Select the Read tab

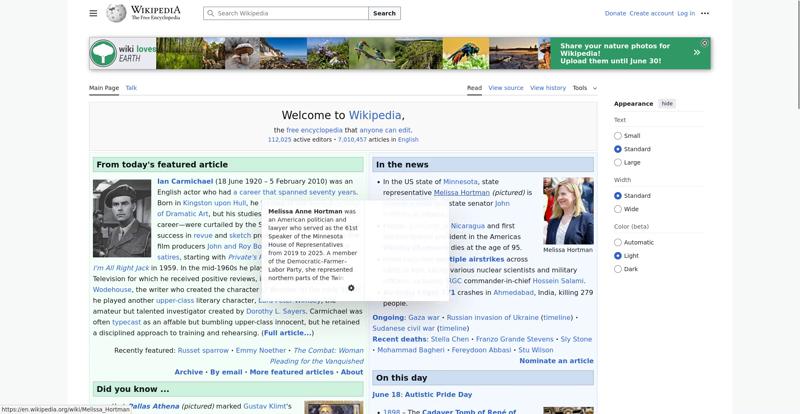point(474,88)
